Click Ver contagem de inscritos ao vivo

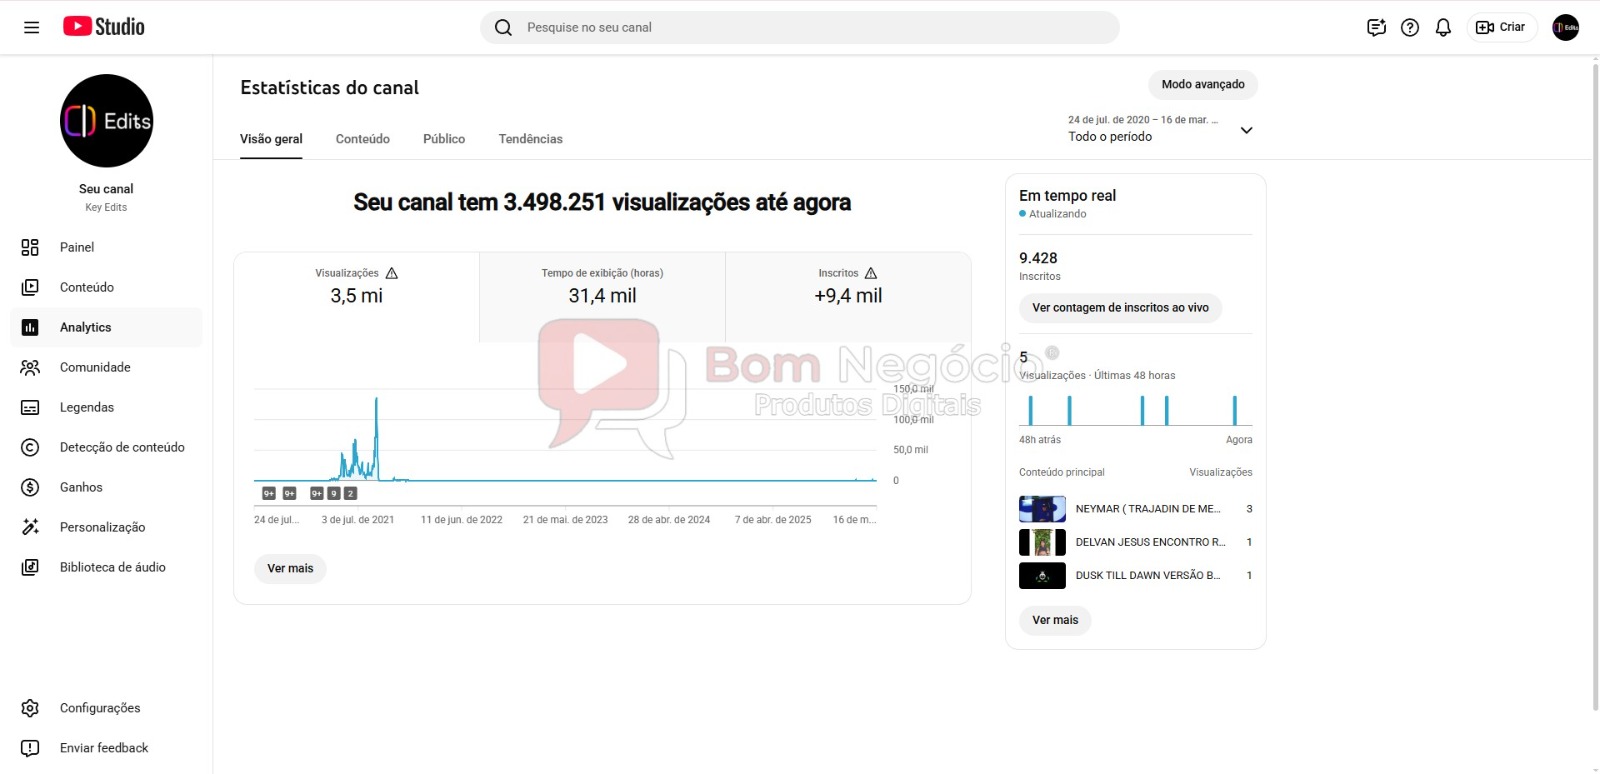point(1120,308)
